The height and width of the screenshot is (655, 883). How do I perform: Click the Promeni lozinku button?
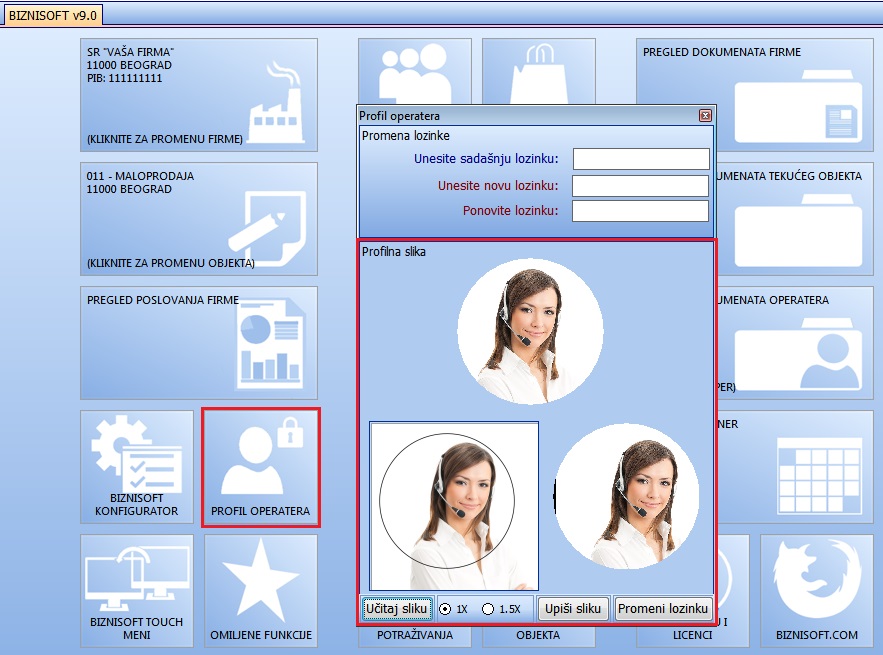(663, 609)
